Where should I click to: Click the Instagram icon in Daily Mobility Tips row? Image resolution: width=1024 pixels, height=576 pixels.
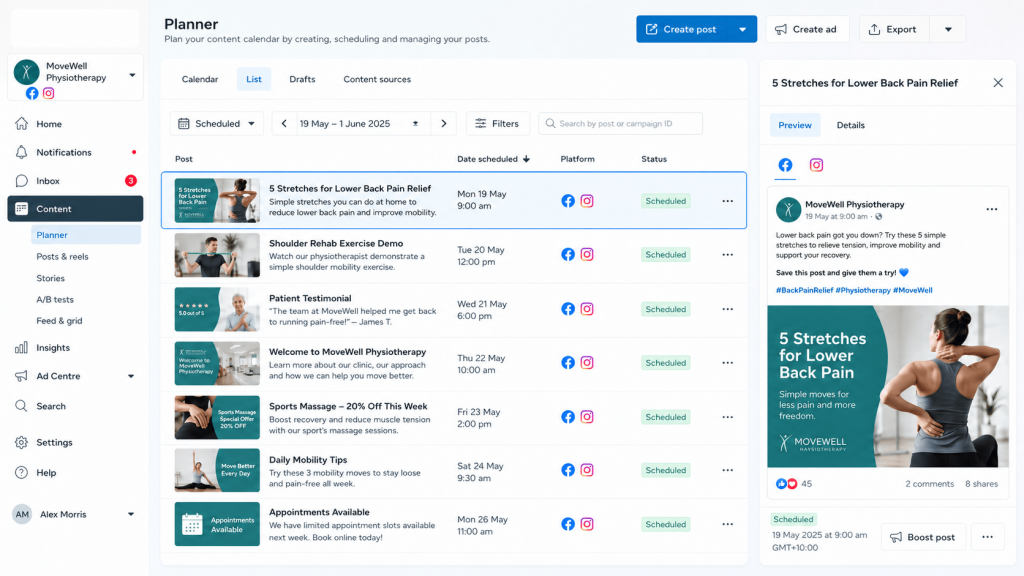(x=587, y=470)
